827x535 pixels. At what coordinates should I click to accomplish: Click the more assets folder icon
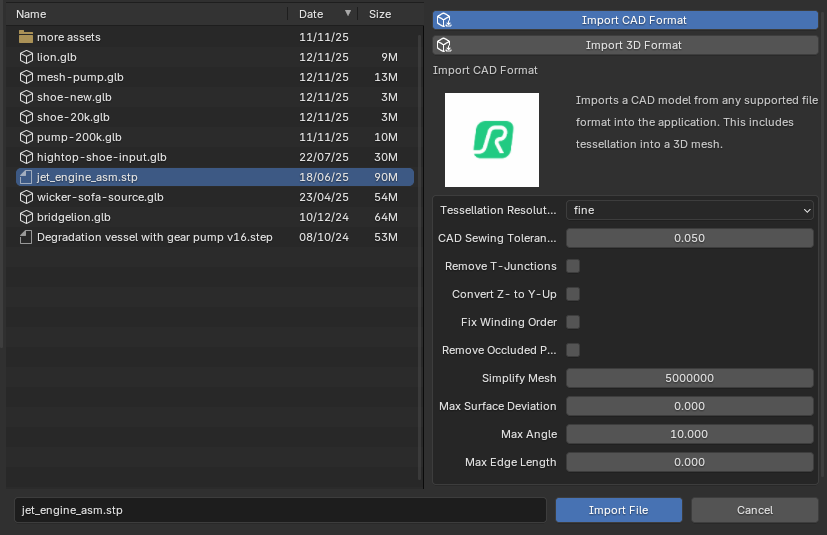pos(26,37)
